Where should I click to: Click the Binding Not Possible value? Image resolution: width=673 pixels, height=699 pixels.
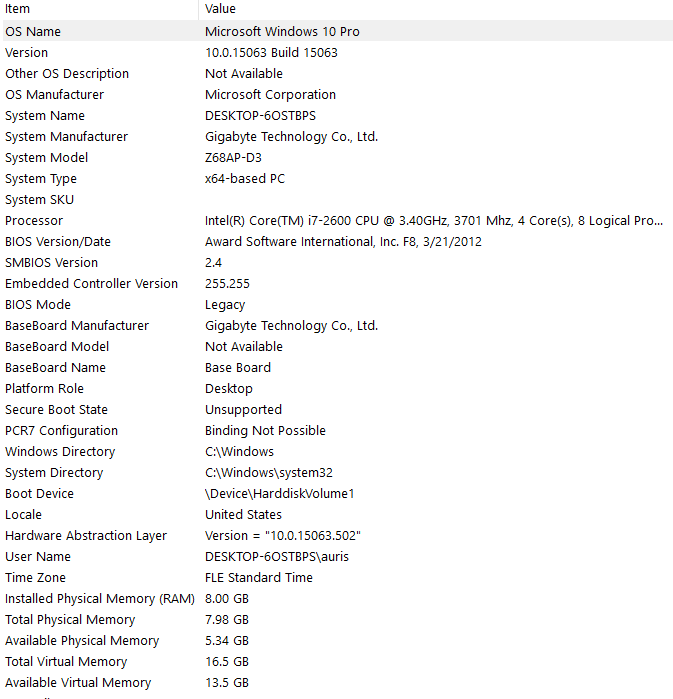tap(265, 431)
